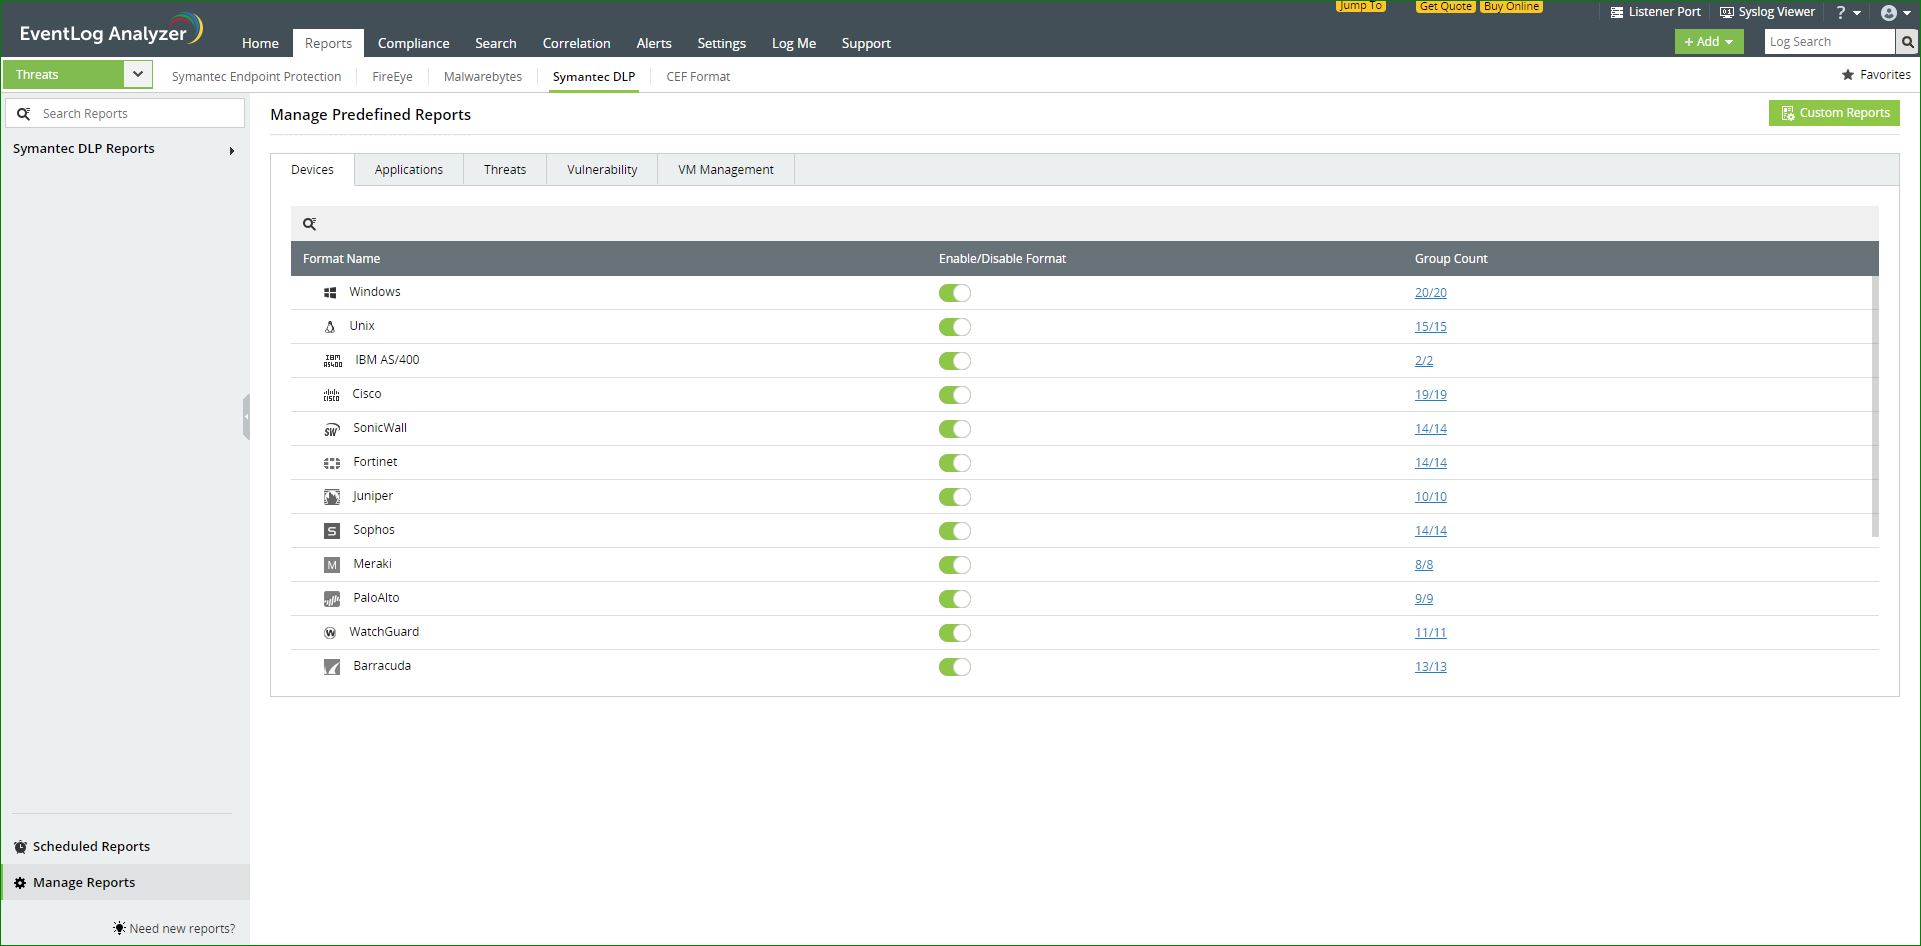Click the SonicWall logo icon
This screenshot has height=946, width=1921.
(x=331, y=429)
